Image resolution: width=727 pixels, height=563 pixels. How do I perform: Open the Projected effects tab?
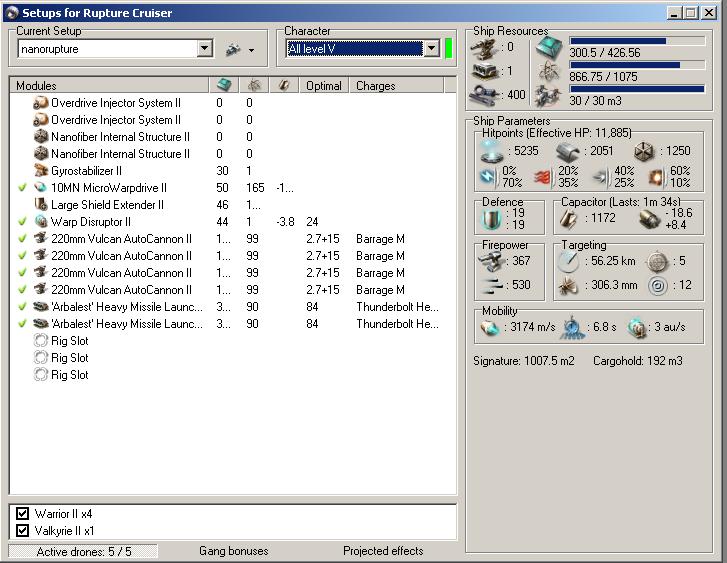(383, 551)
